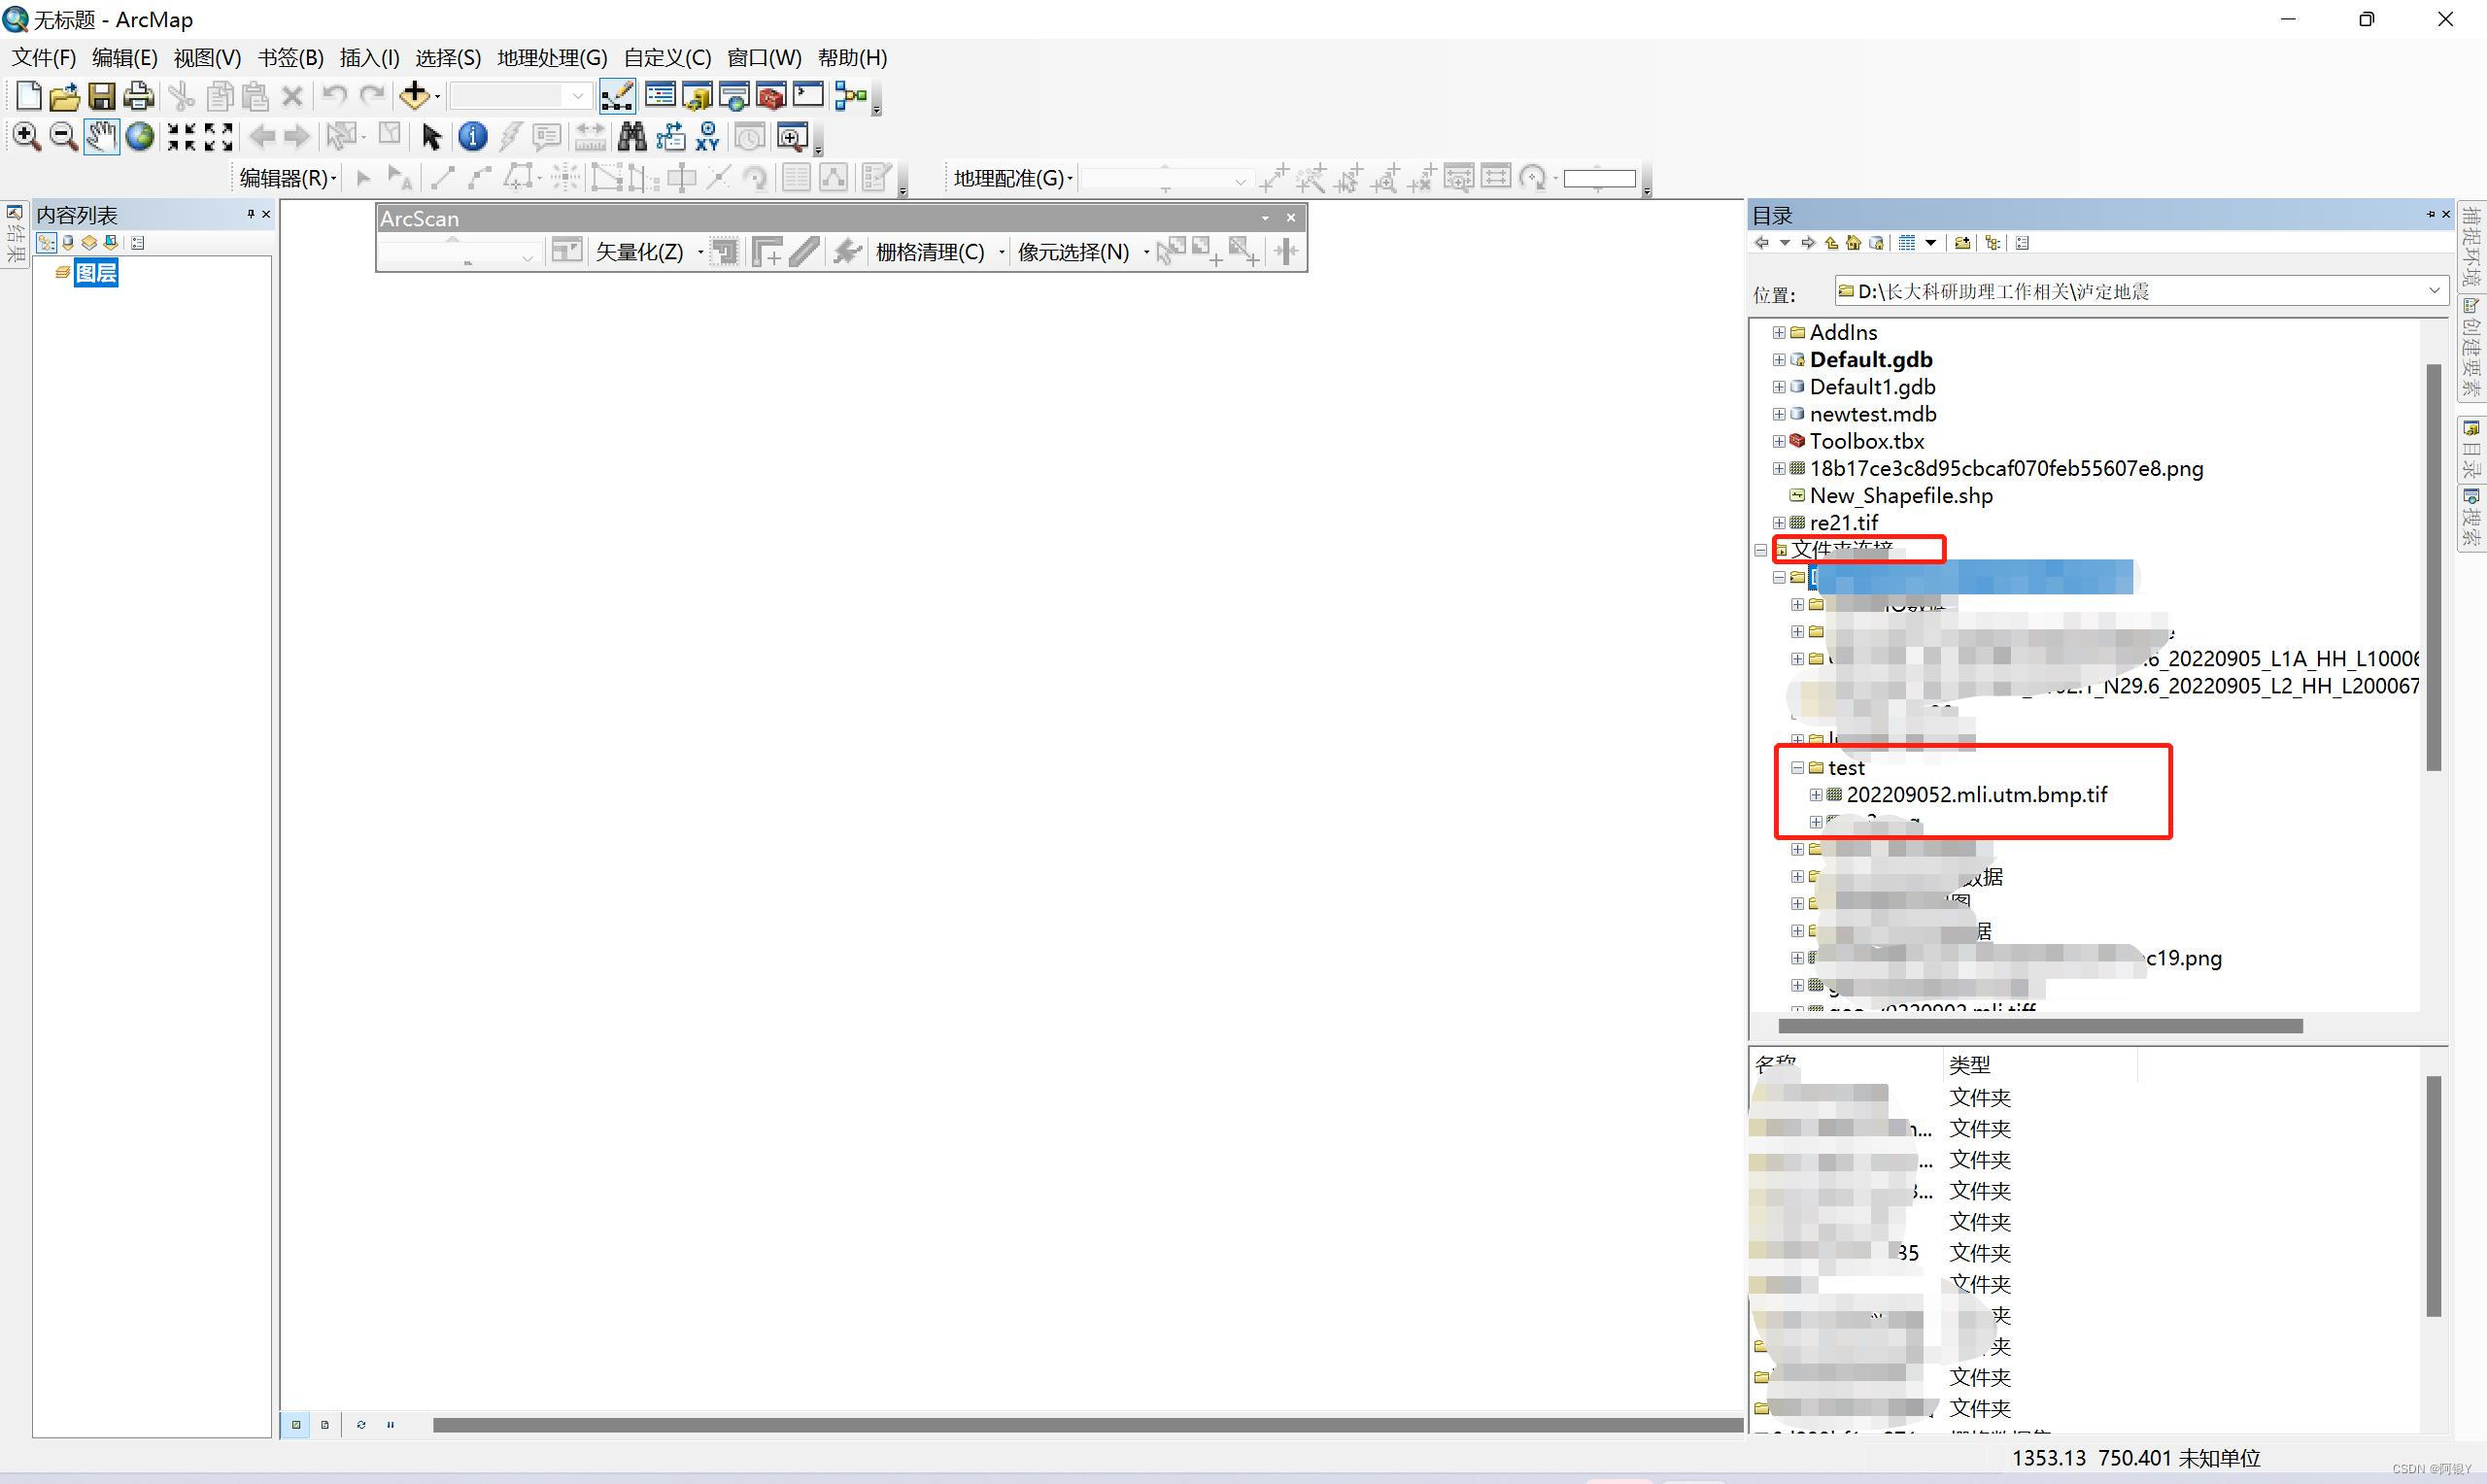The height and width of the screenshot is (1484, 2487).
Task: Toggle auto-hide pin on 内容列表 panel
Action: point(250,214)
